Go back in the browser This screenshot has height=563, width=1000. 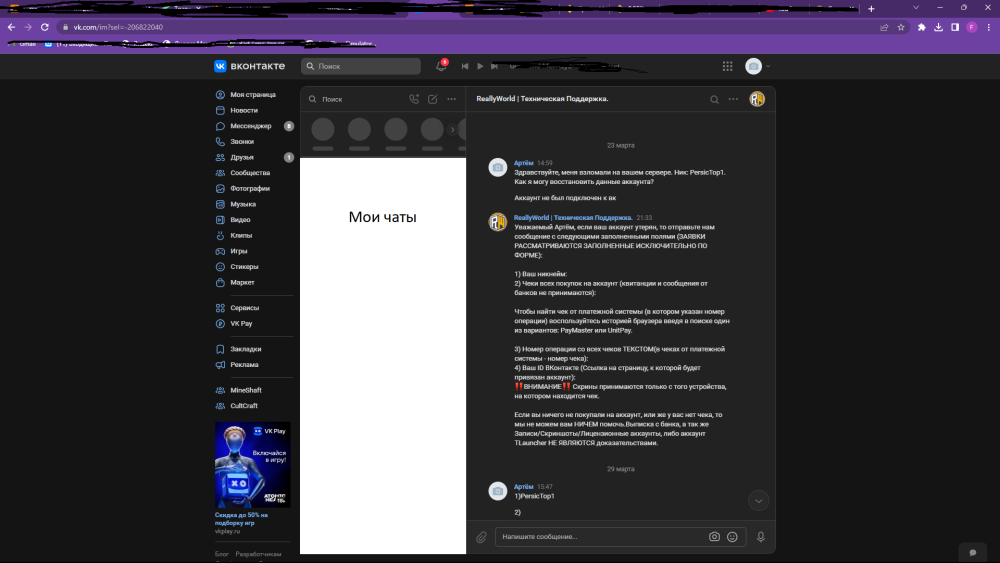pos(11,27)
